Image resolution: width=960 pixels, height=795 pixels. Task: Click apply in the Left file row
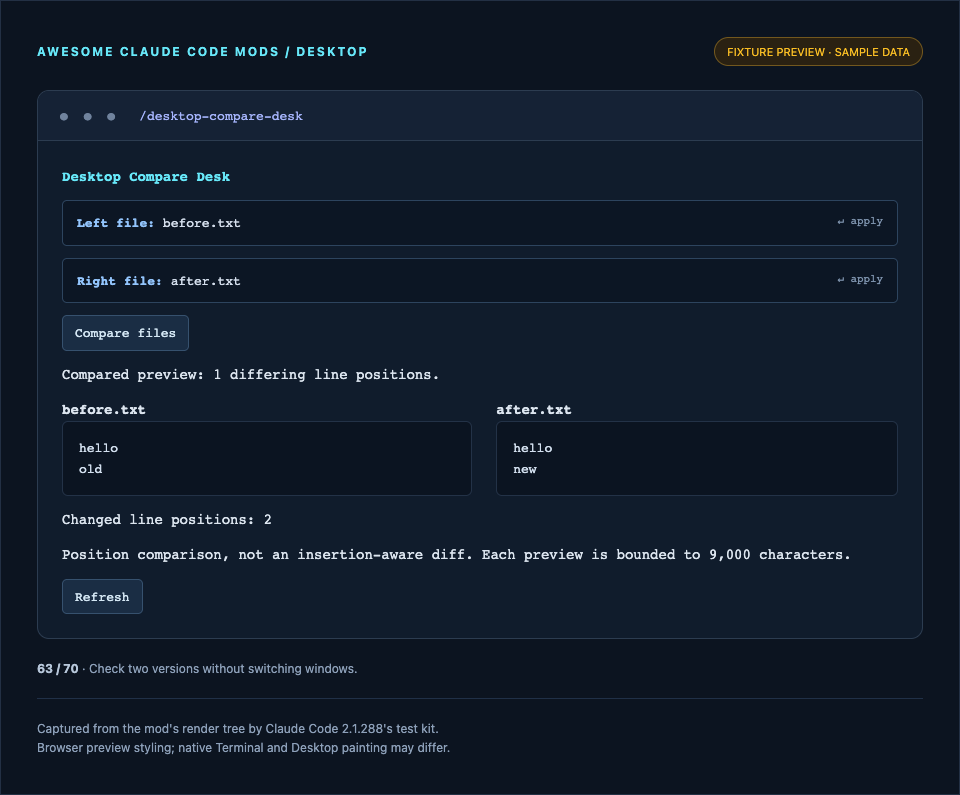[860, 221]
